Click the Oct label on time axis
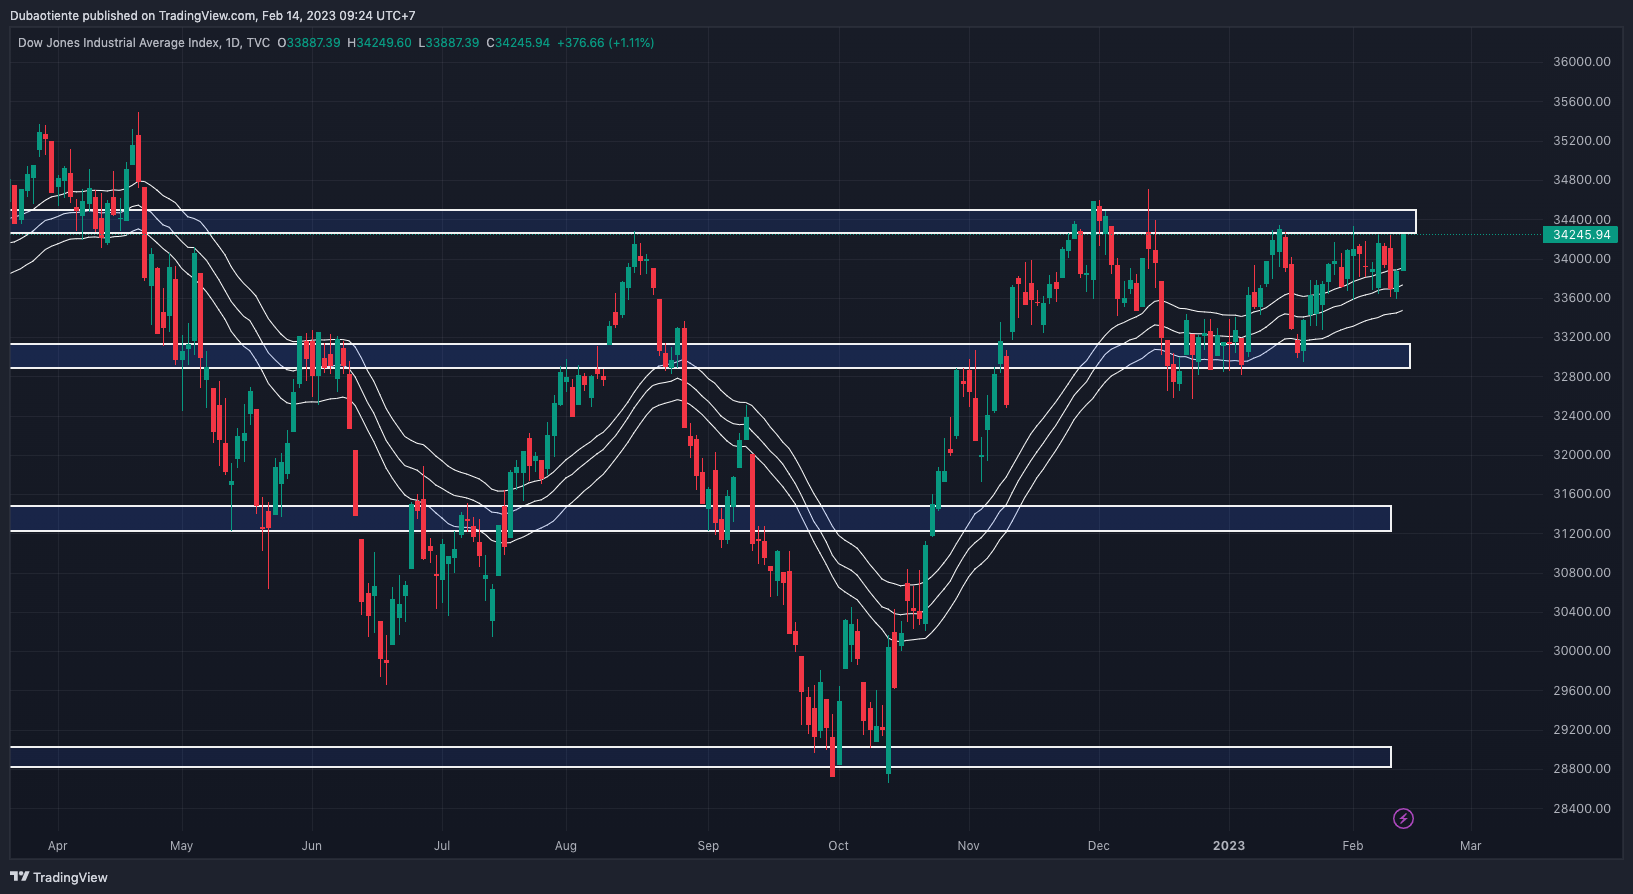This screenshot has height=894, width=1633. [x=838, y=846]
